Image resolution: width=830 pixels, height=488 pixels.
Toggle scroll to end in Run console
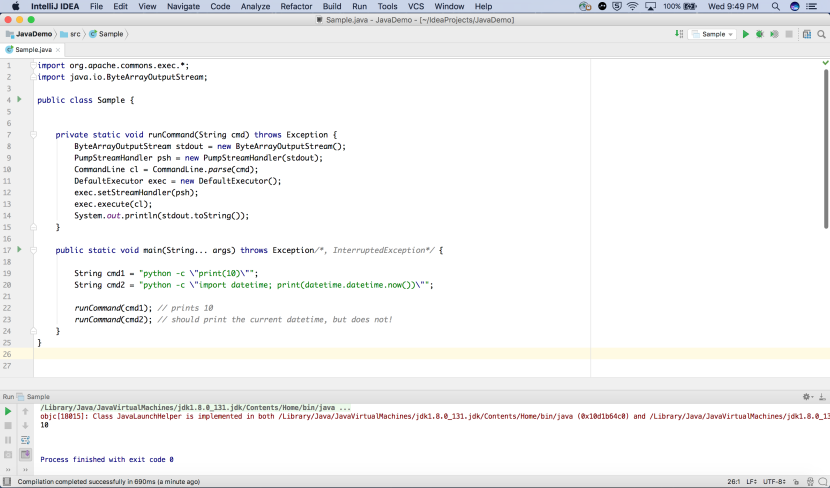[25, 454]
